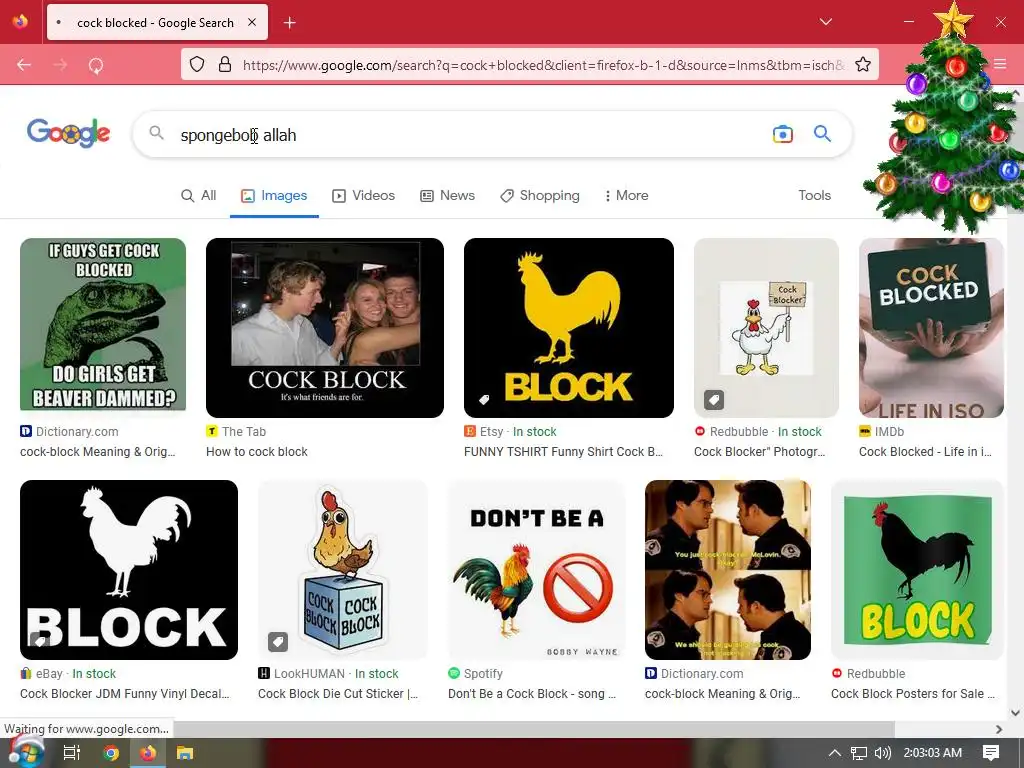Click the browser forward arrow
The width and height of the screenshot is (1024, 768).
(x=60, y=65)
